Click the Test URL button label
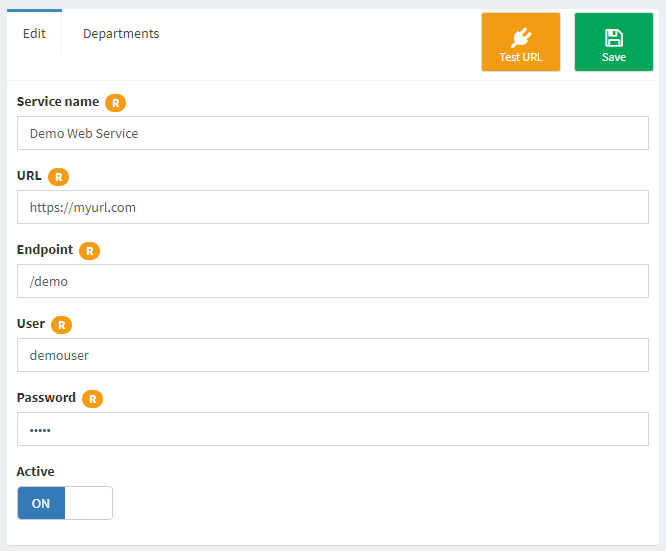The image size is (666, 551). point(521,57)
